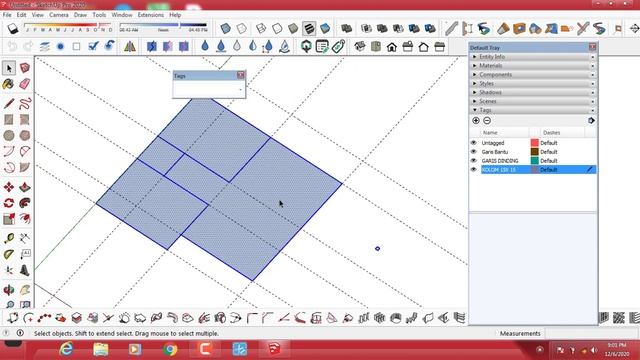
Task: Switch to X-Ray face style
Action: [225, 28]
